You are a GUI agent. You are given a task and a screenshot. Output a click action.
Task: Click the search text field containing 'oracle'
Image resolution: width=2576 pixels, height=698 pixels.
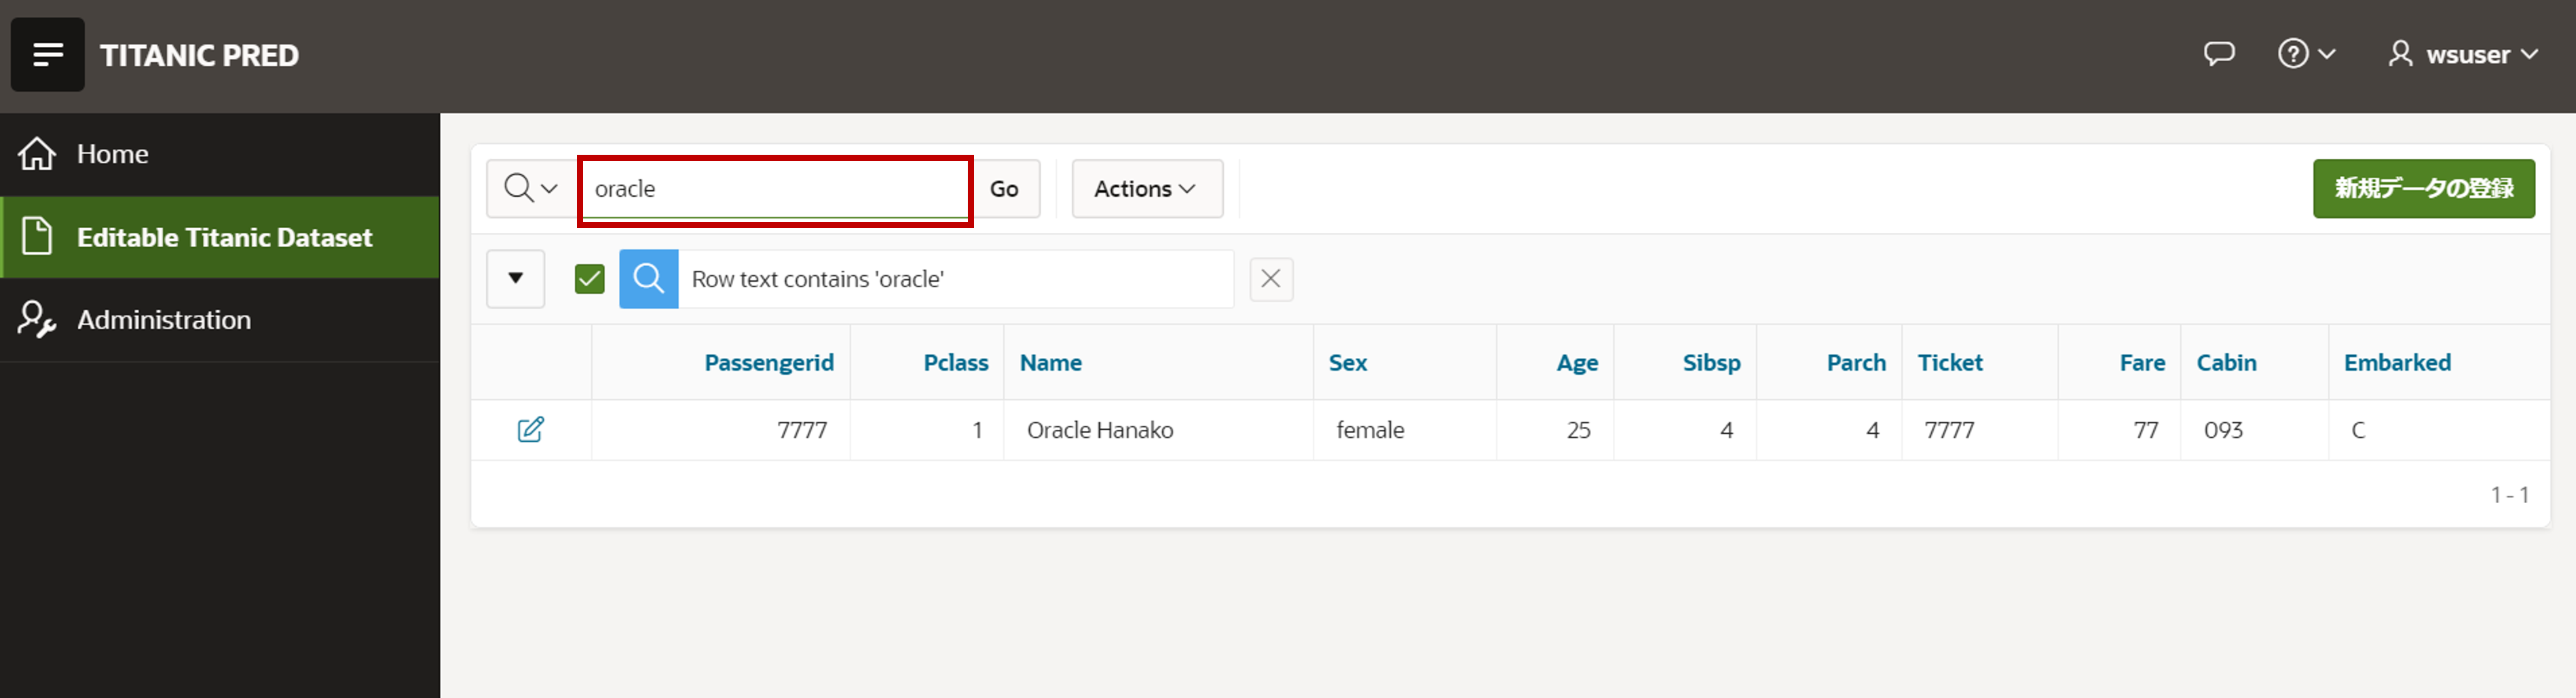point(774,189)
